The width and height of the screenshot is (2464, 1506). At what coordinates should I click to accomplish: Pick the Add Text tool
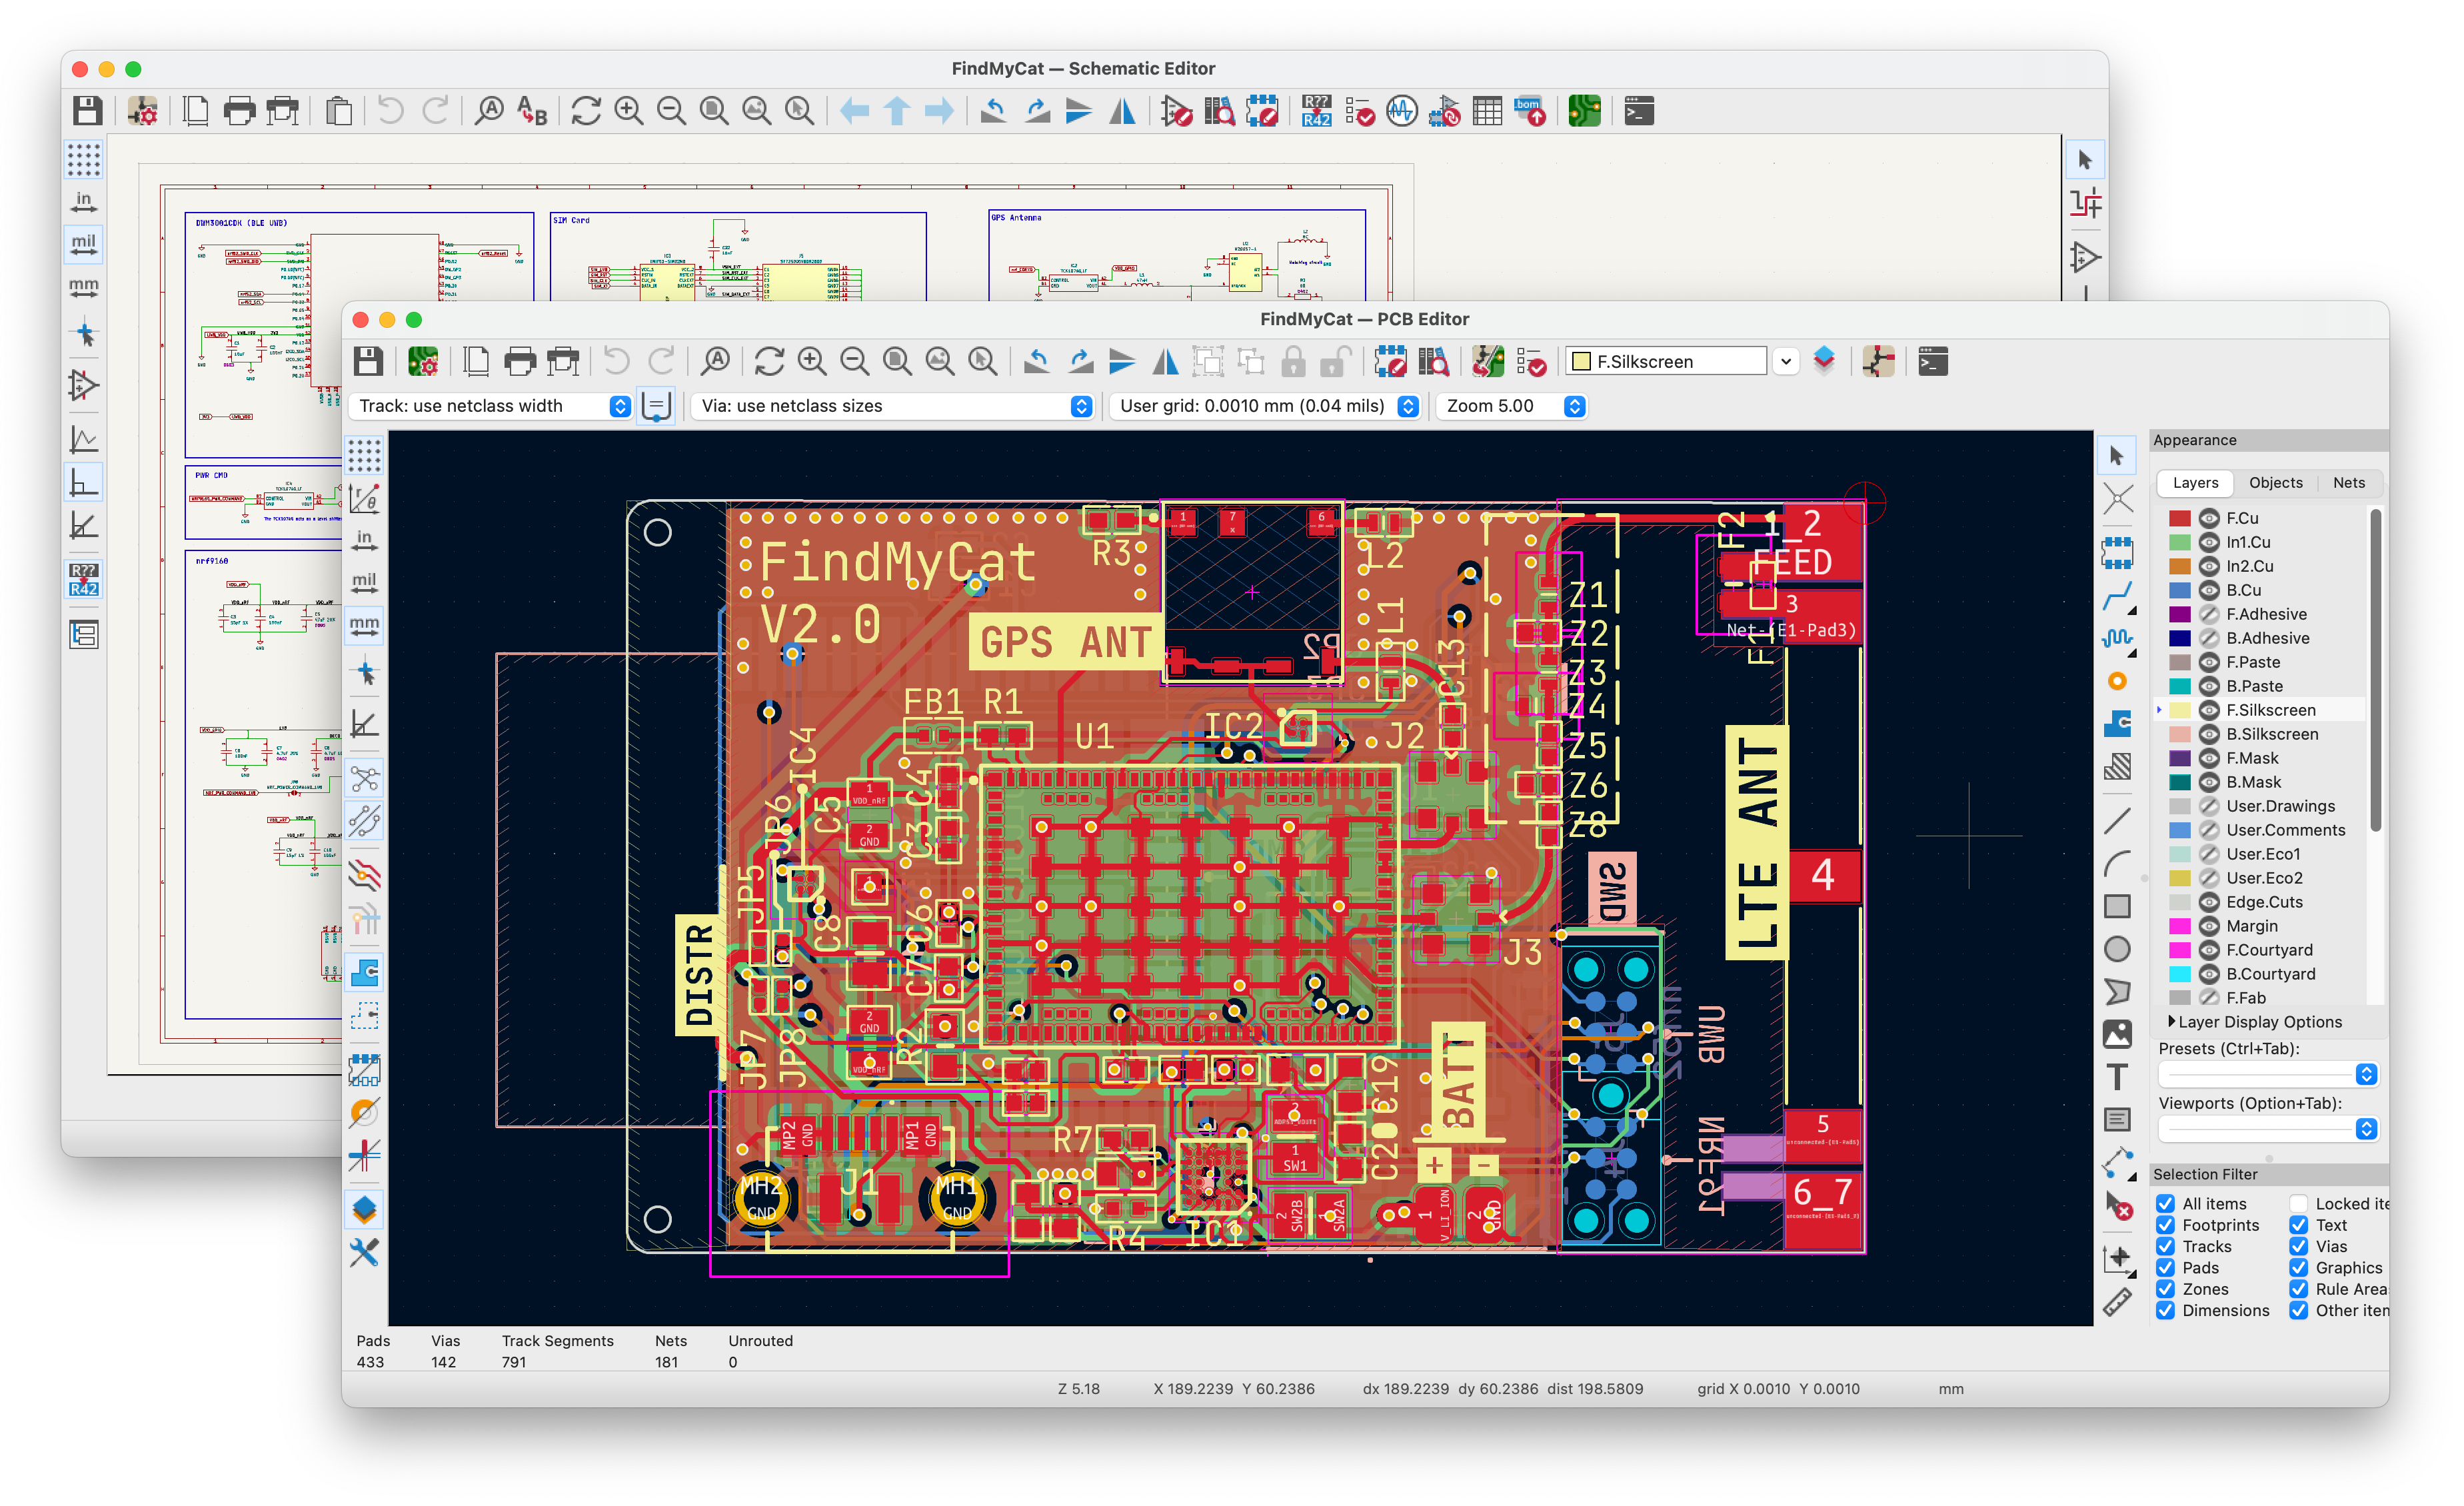coord(2117,1078)
